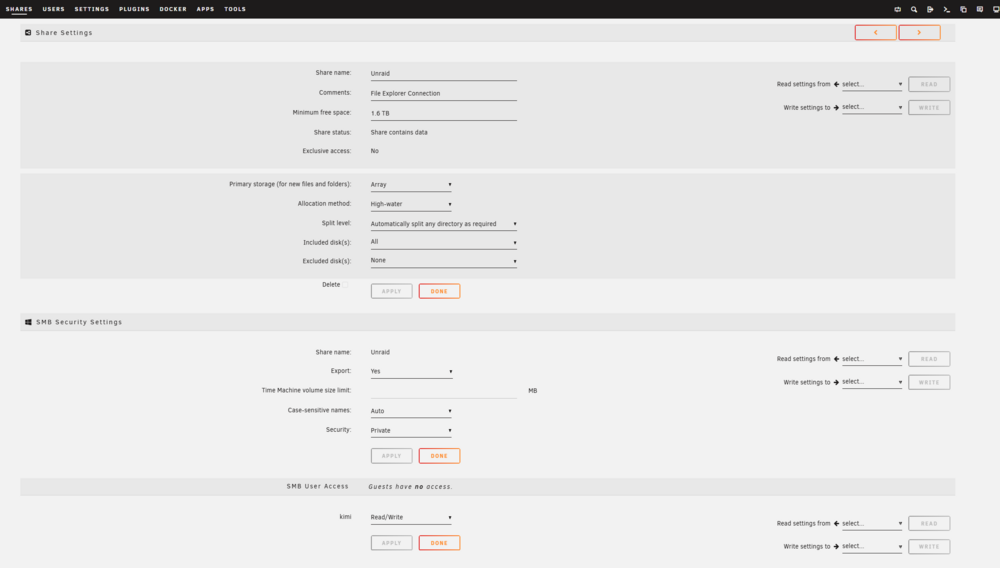Viewport: 1000px width, 568px height.
Task: Click Done button in Share Settings
Action: tap(439, 291)
